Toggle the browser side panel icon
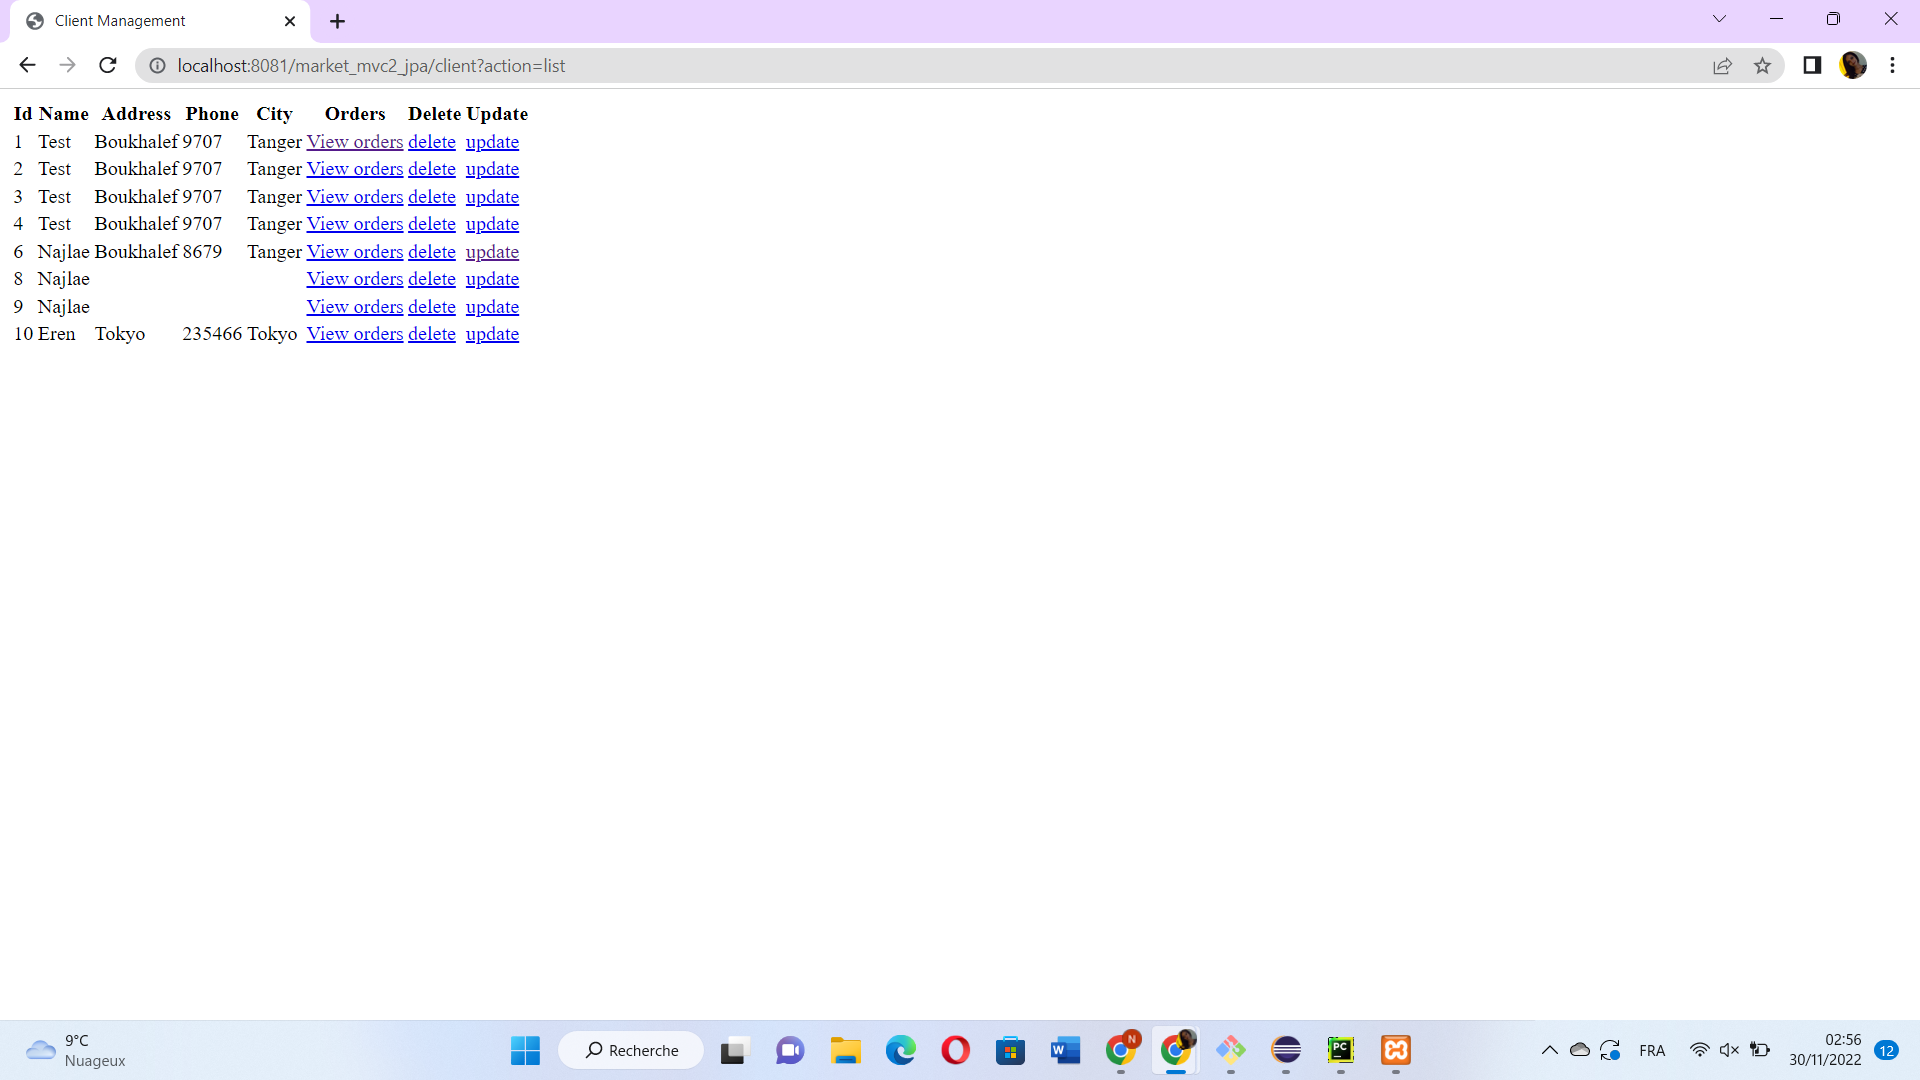Screen dimensions: 1920x1080 [1812, 66]
